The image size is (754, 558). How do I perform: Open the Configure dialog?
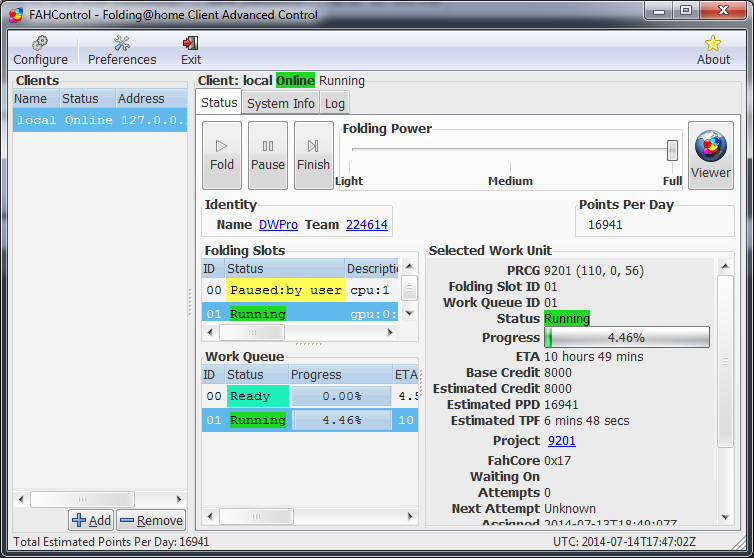40,51
